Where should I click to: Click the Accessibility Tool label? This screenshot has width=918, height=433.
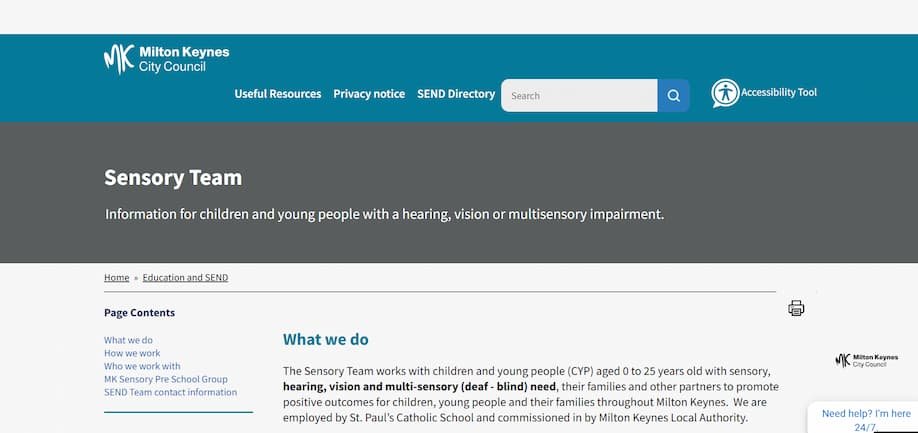point(779,92)
